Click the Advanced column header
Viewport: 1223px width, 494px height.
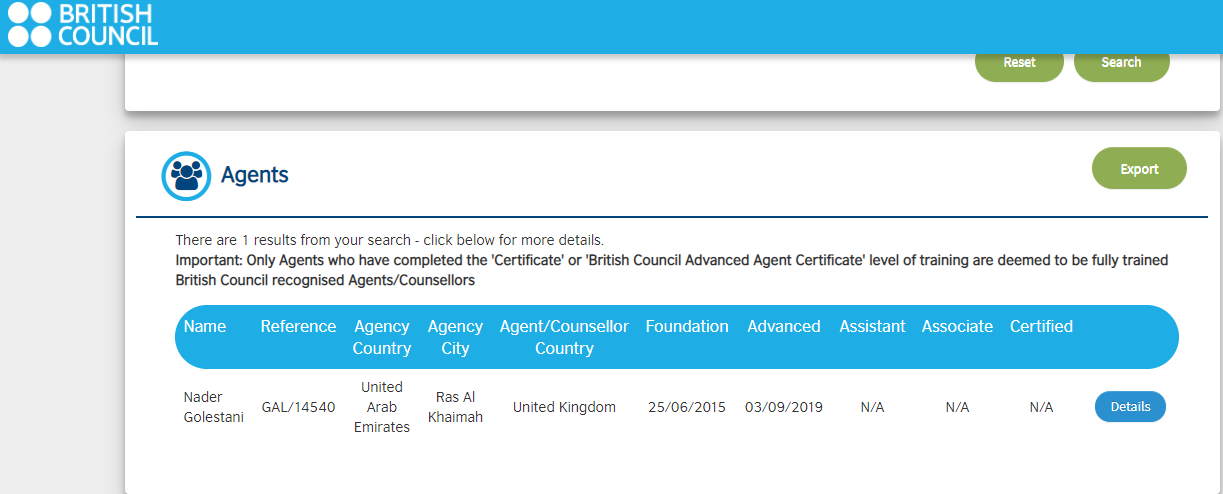(784, 326)
